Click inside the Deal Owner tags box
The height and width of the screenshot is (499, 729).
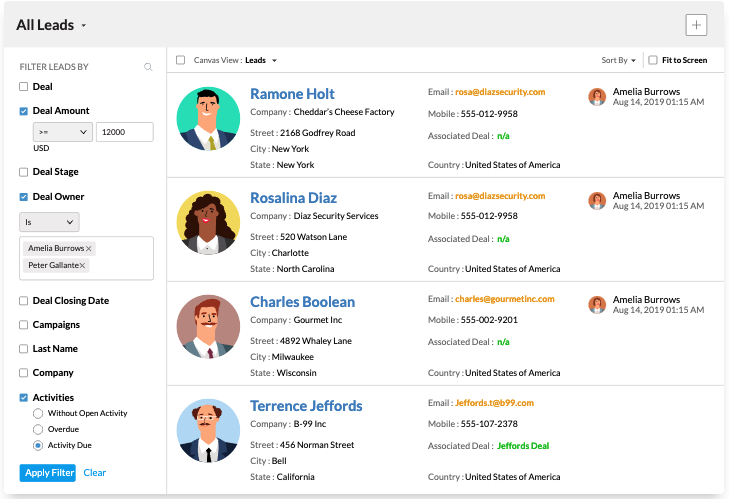pyautogui.click(x=86, y=258)
